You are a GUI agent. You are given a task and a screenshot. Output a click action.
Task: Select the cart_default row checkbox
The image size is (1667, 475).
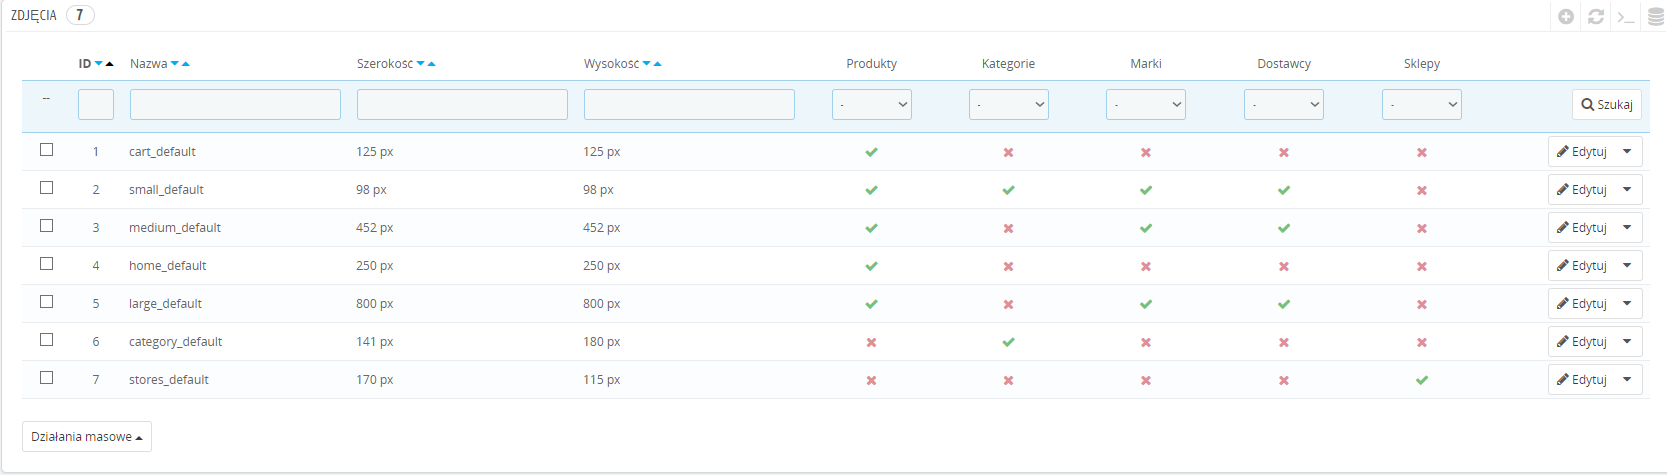46,150
